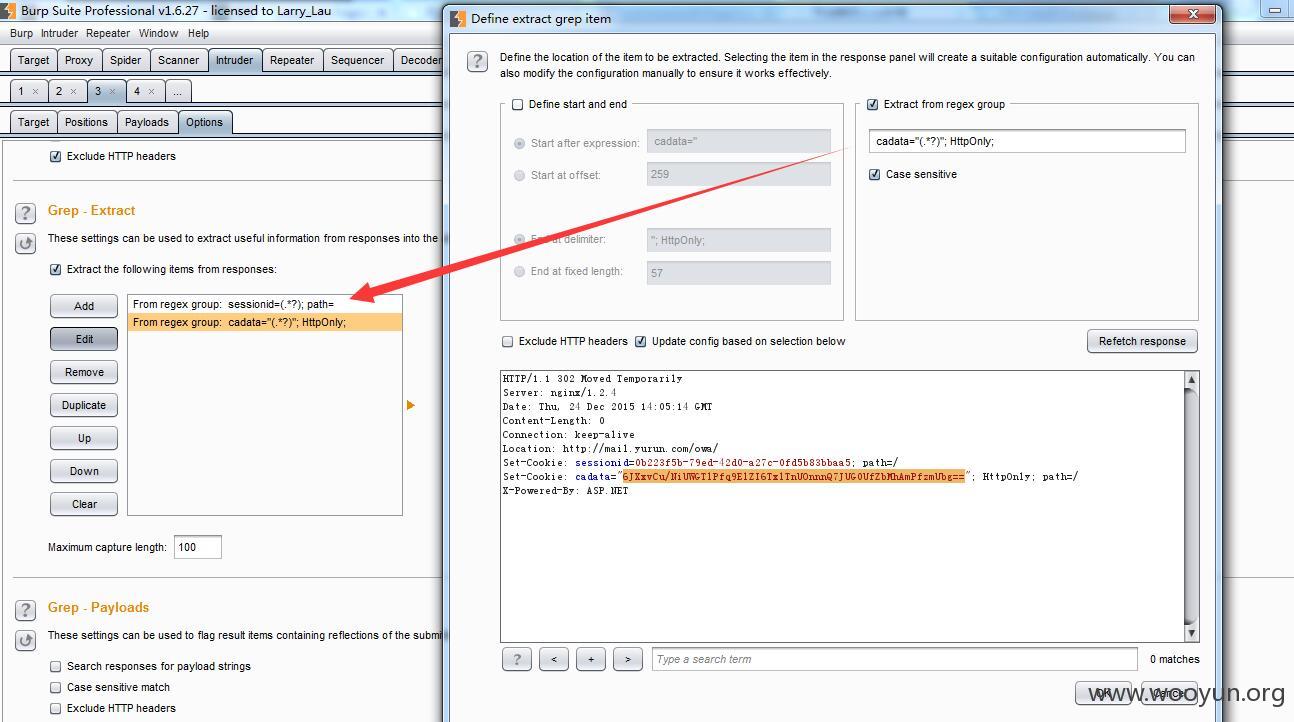Switch to the main Target tab

coord(33,60)
